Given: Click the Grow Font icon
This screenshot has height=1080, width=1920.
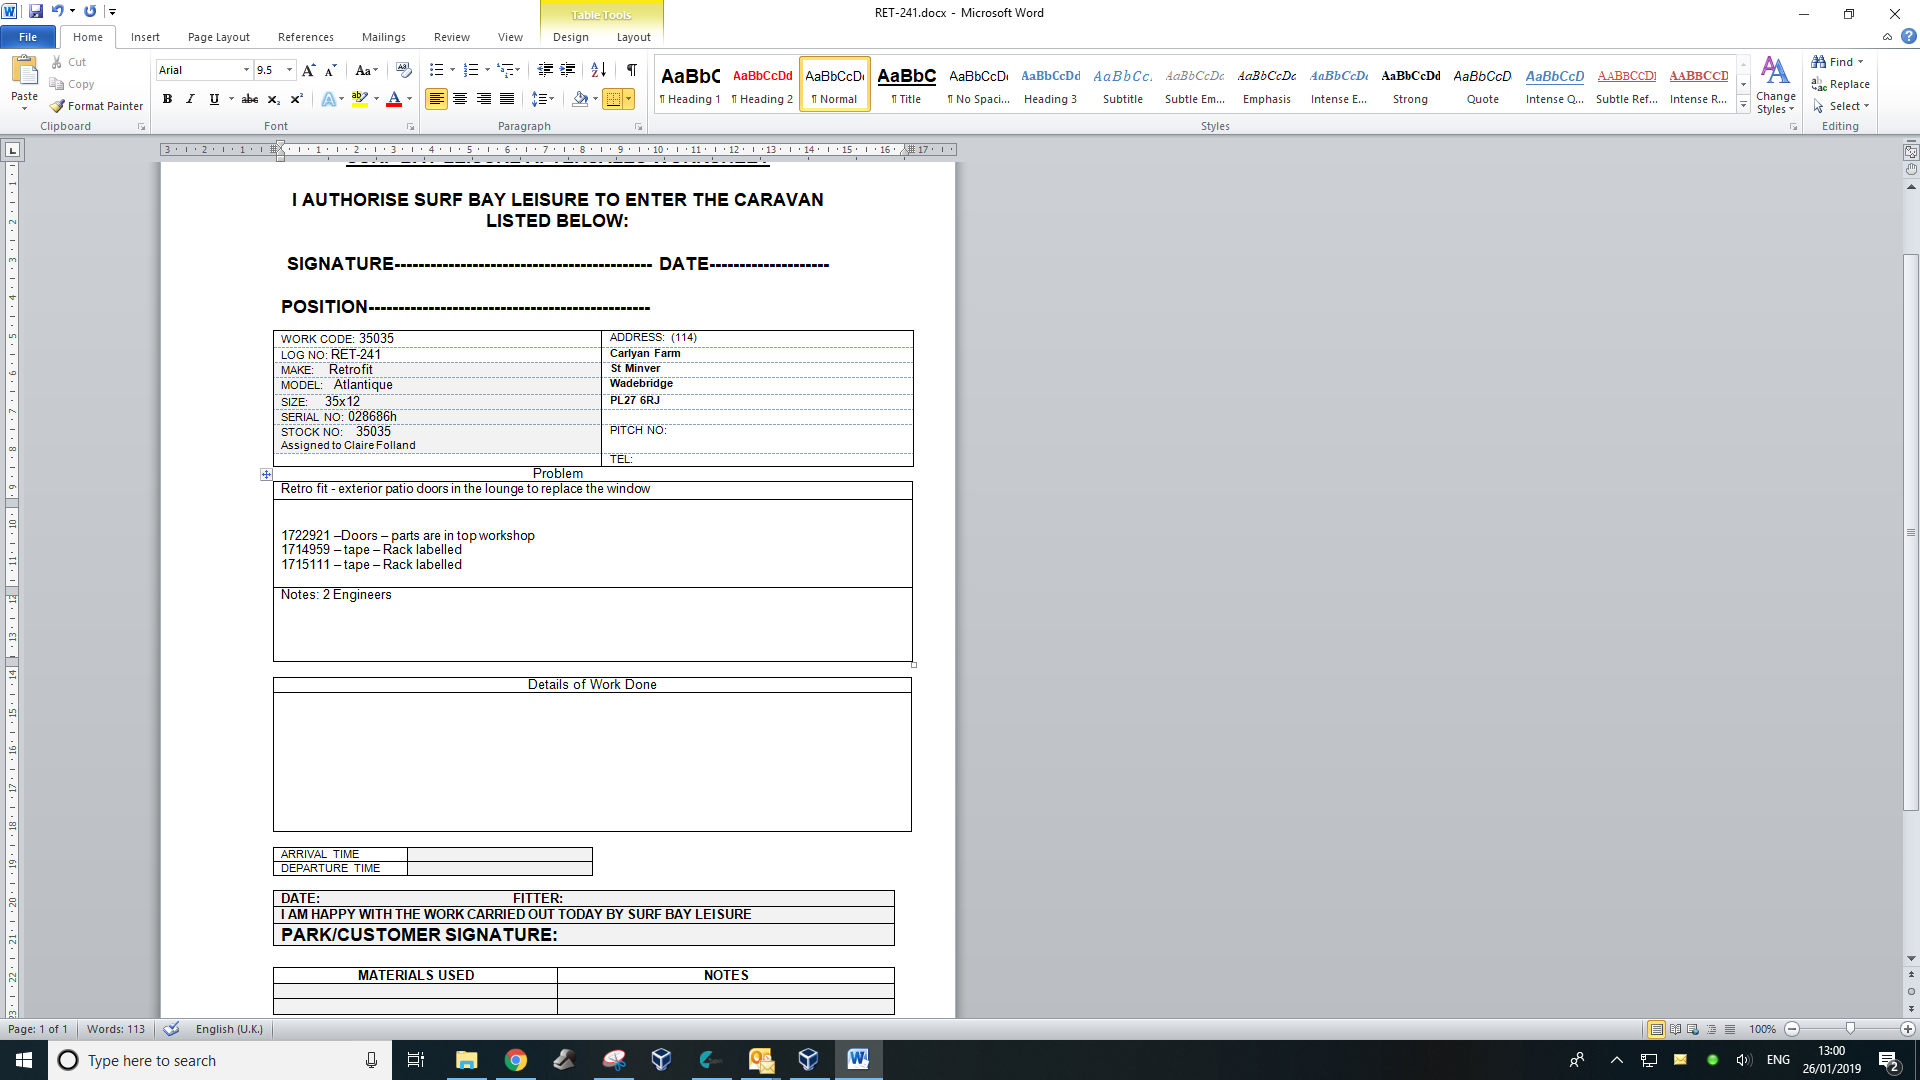Looking at the screenshot, I should point(308,70).
